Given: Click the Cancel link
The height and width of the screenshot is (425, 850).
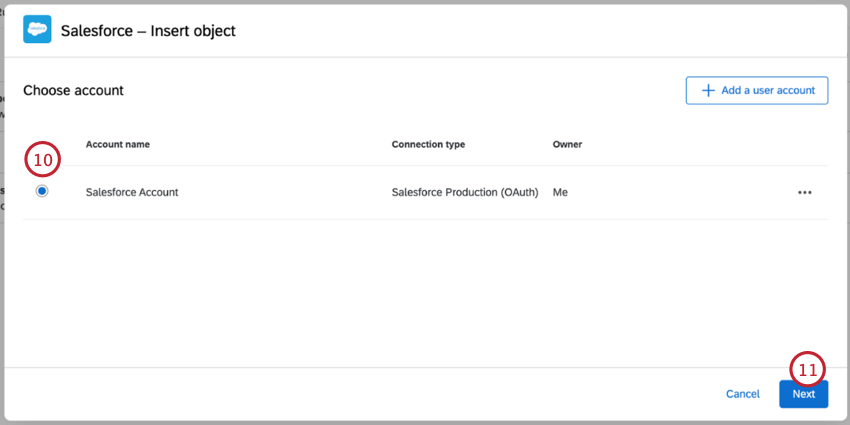Looking at the screenshot, I should 742,394.
